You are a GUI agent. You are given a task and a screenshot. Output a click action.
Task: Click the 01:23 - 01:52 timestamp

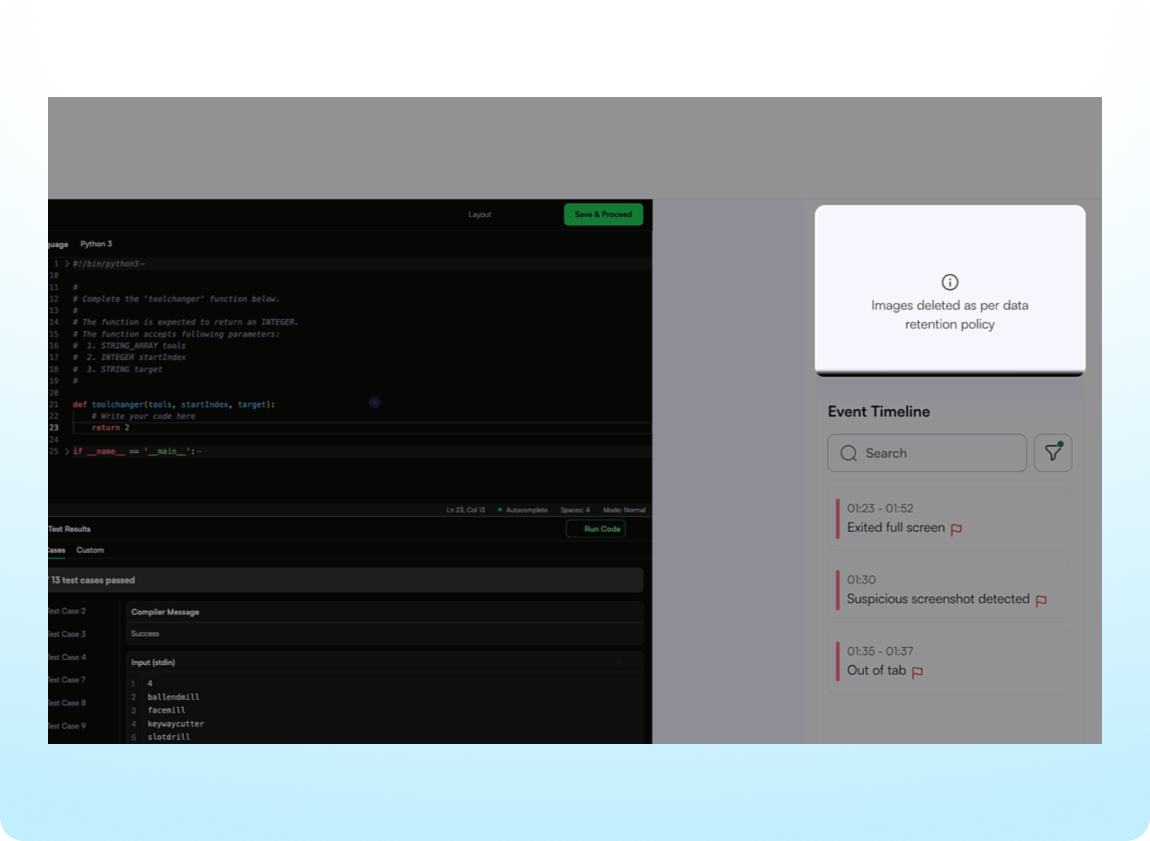[x=880, y=509]
